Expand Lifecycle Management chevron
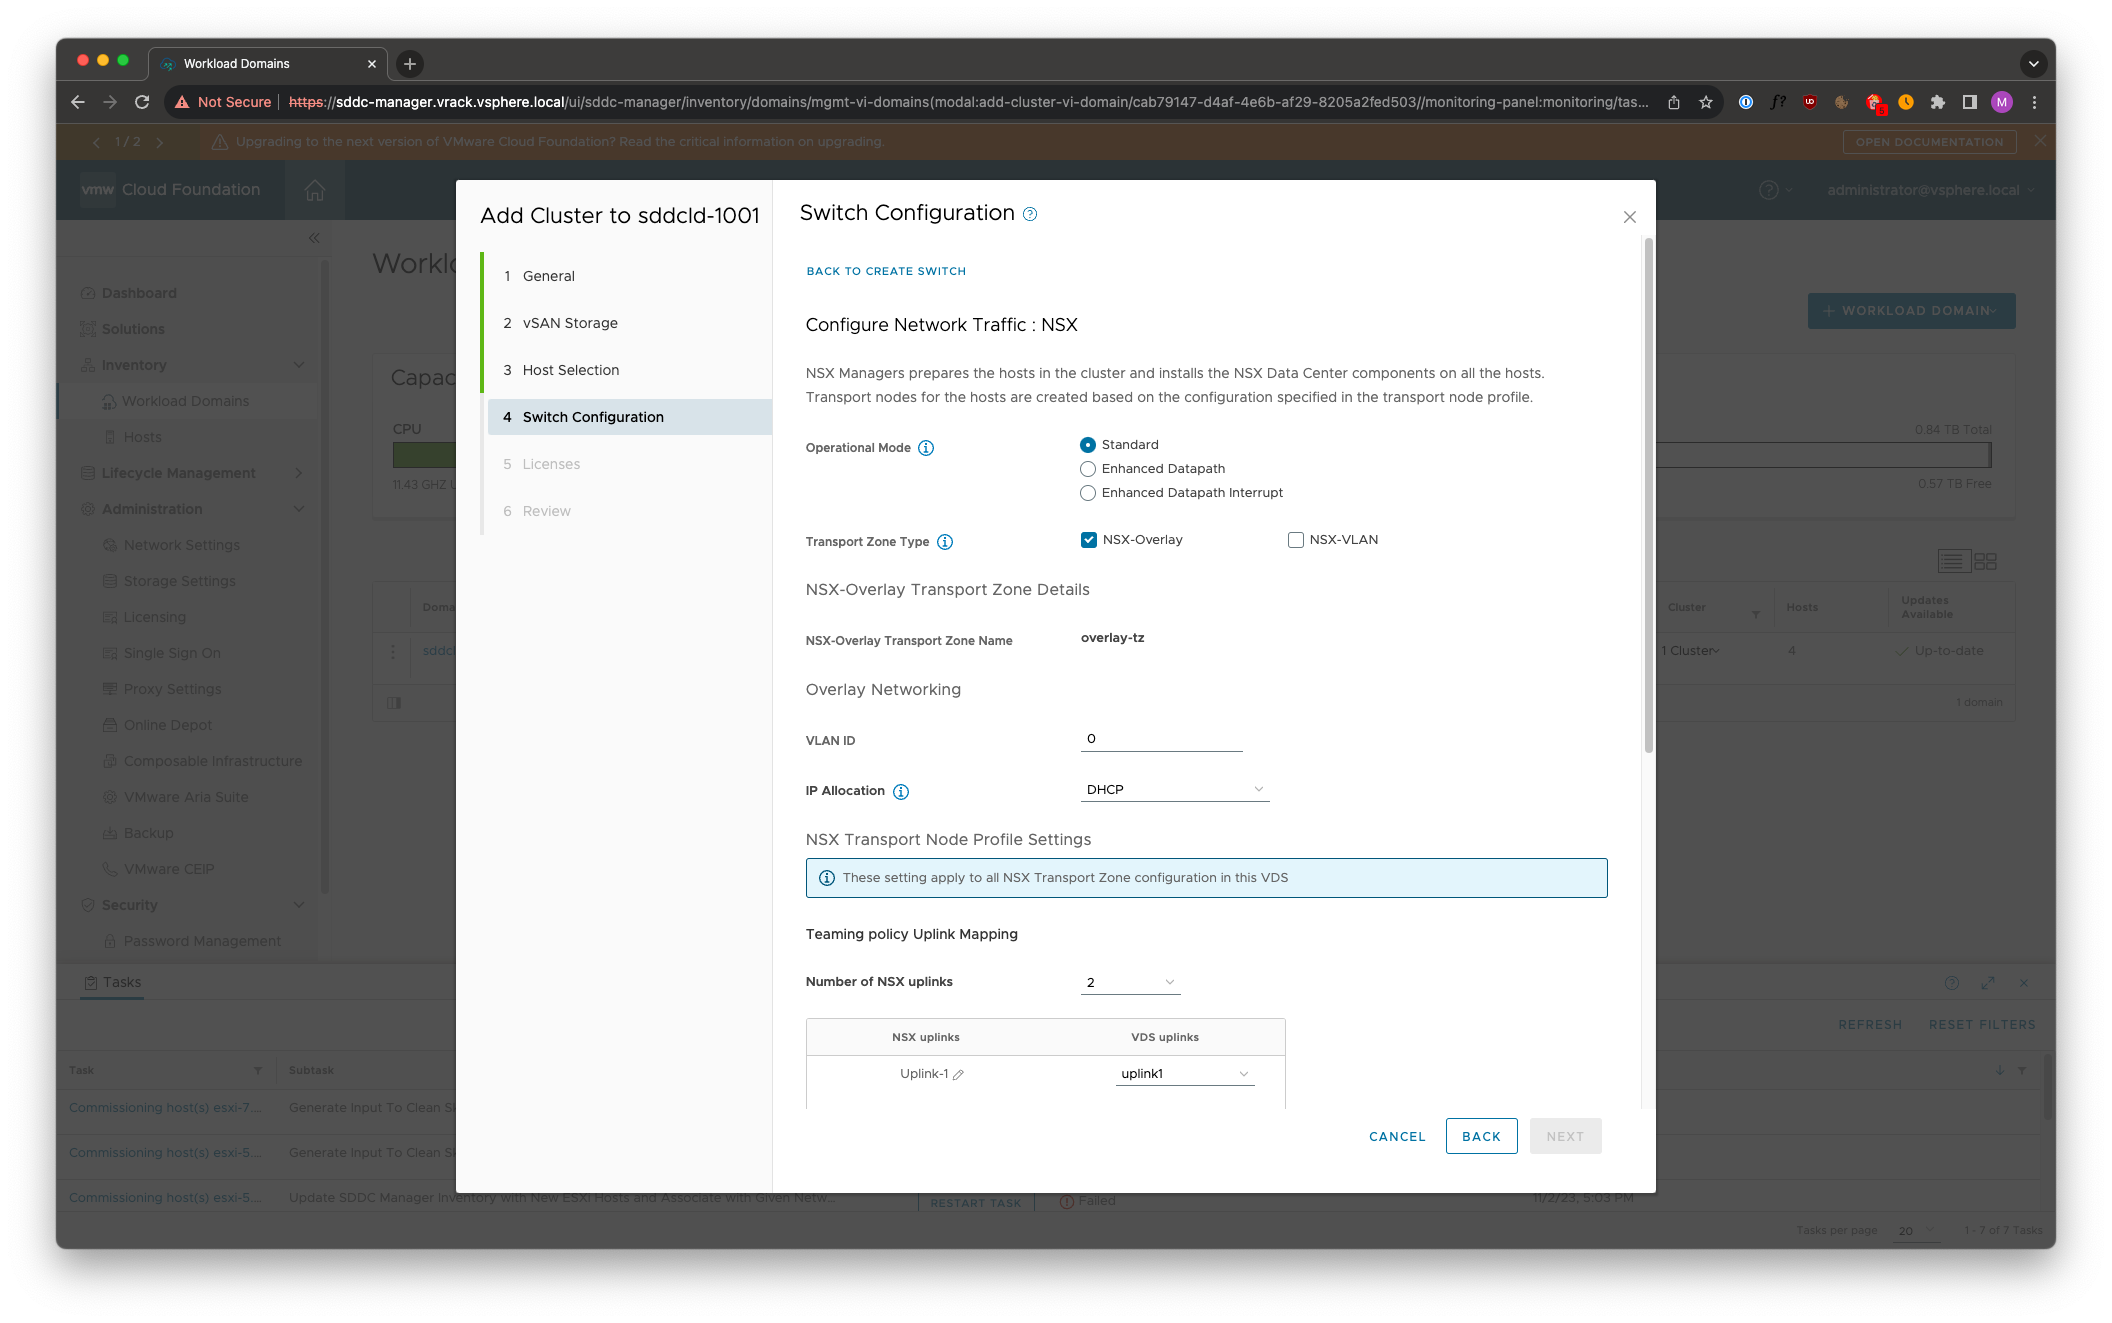2112x1323 pixels. click(x=299, y=473)
